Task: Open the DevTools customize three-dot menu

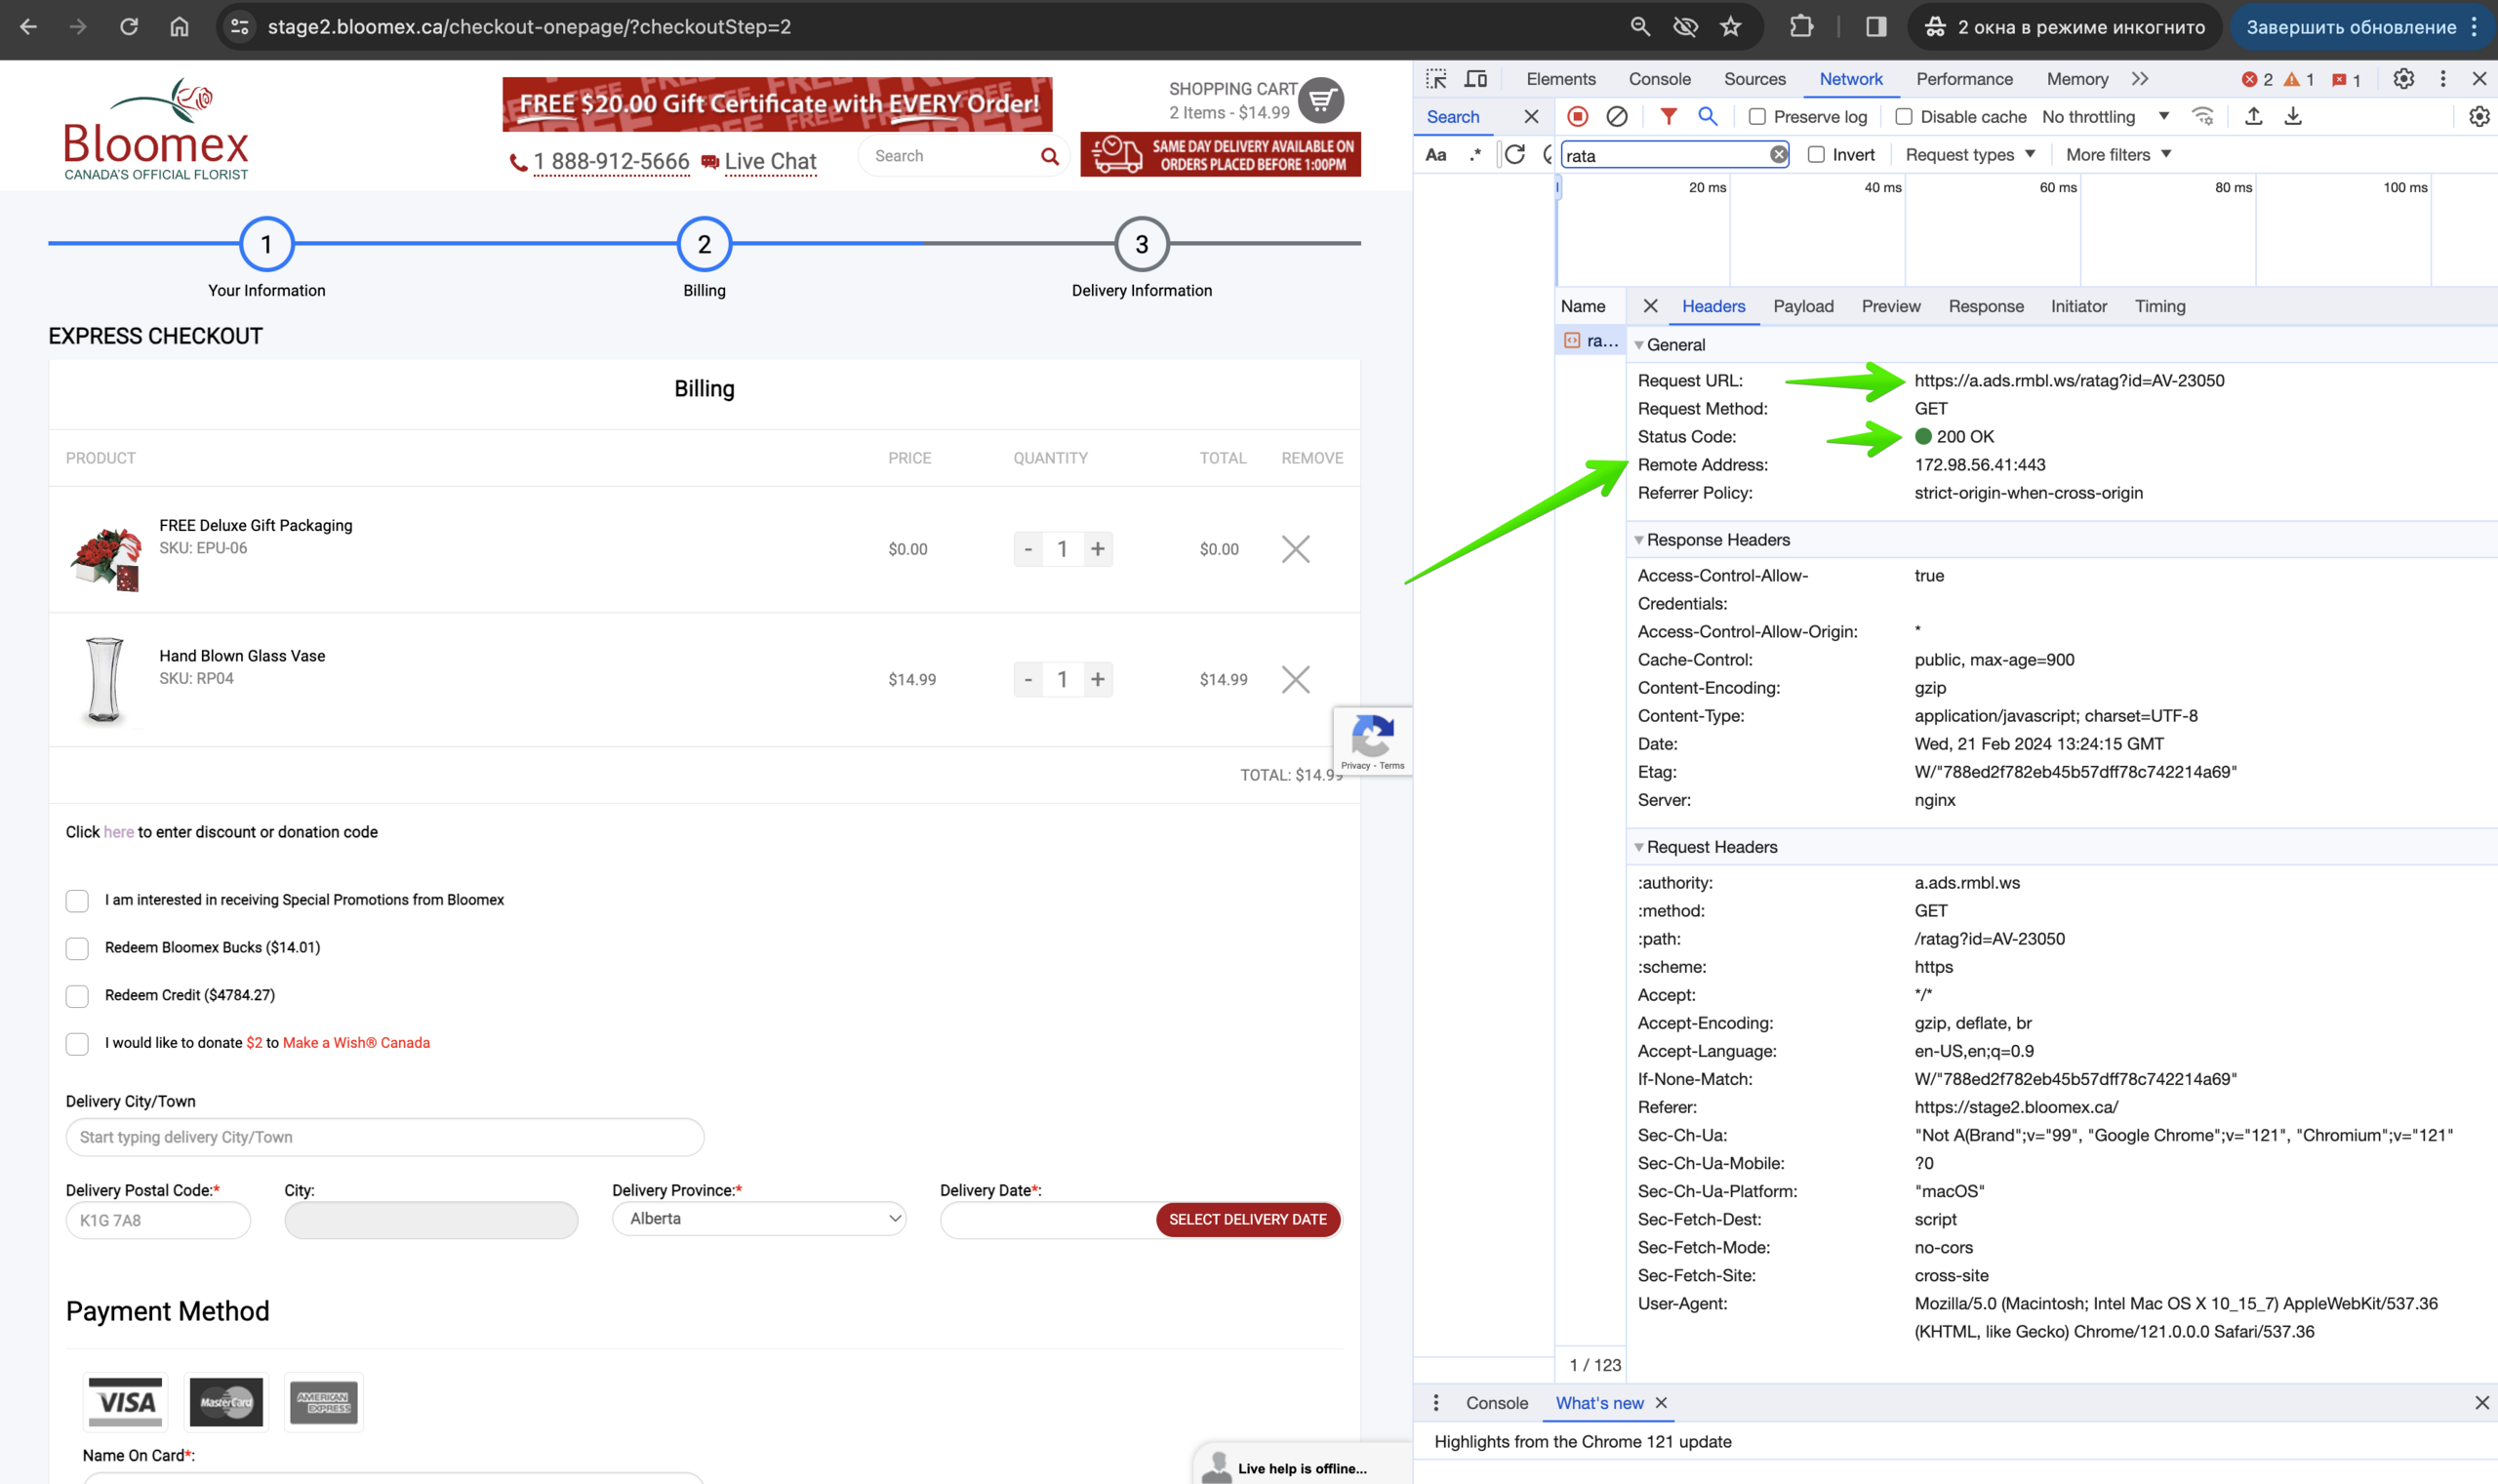Action: tap(2443, 79)
